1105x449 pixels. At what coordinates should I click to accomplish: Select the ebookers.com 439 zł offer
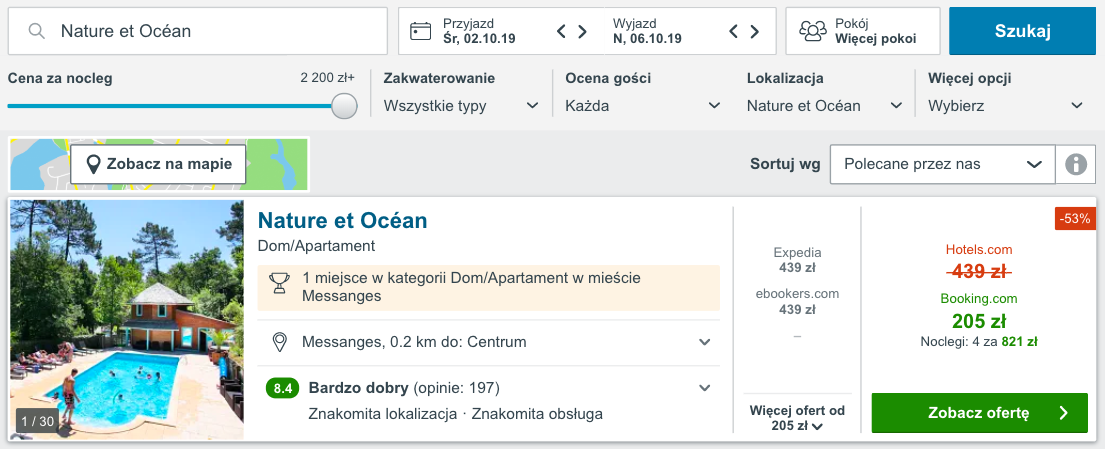click(x=797, y=302)
